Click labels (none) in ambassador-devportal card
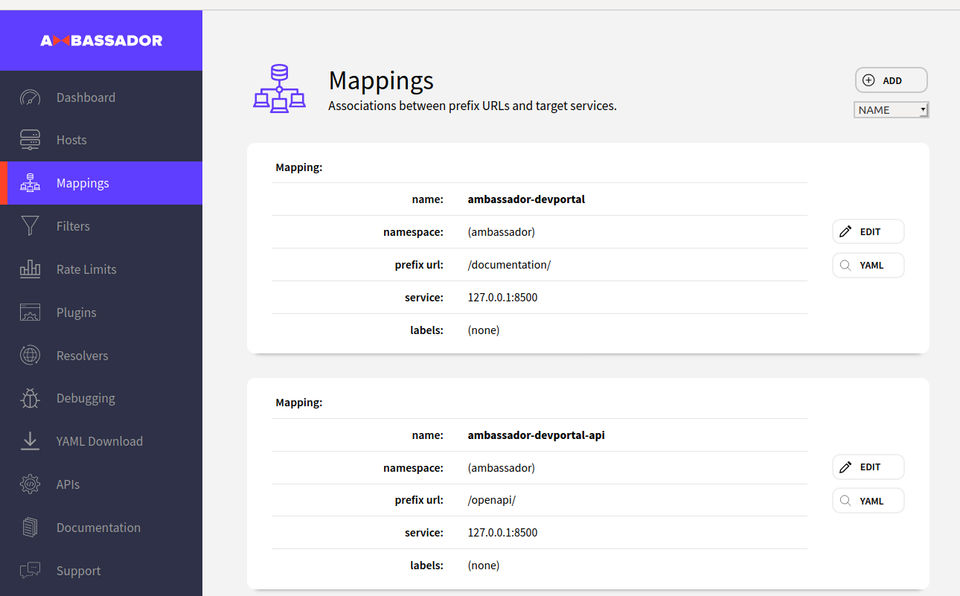Image resolution: width=960 pixels, height=596 pixels. [x=483, y=330]
